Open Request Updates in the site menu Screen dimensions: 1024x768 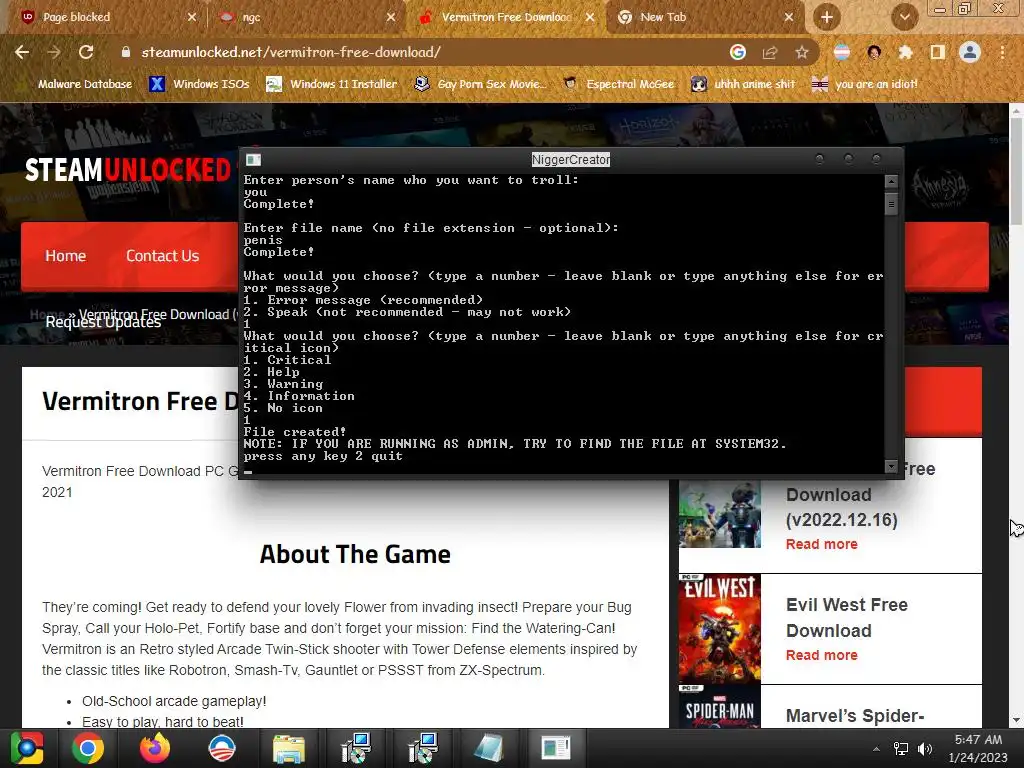pyautogui.click(x=103, y=322)
